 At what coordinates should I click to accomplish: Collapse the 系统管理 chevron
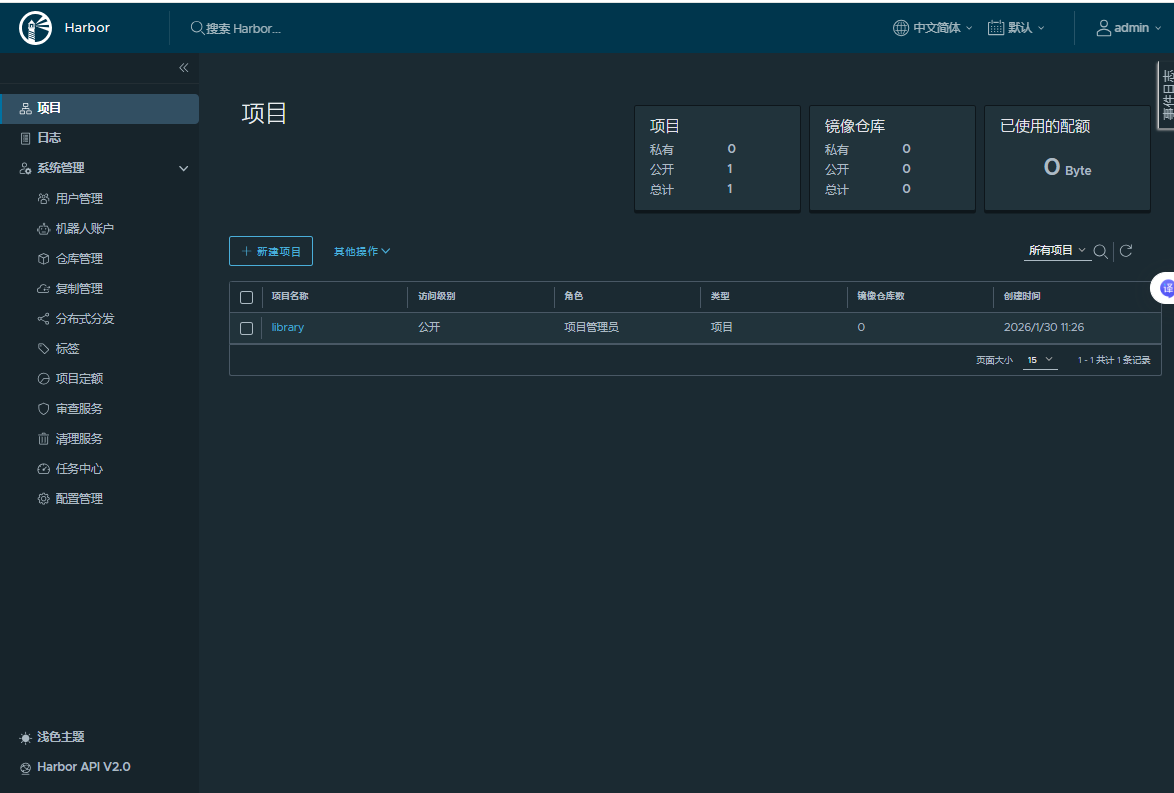(x=183, y=168)
